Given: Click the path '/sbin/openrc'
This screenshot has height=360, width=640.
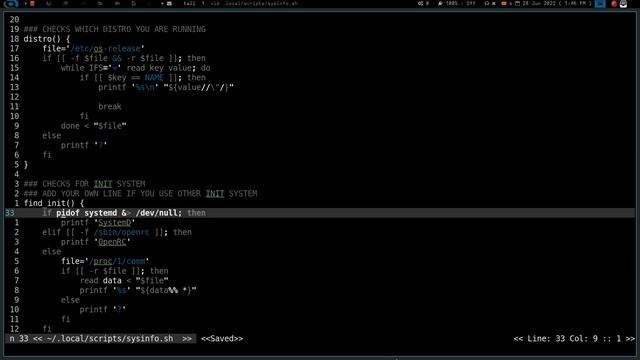Looking at the screenshot, I should point(122,232).
